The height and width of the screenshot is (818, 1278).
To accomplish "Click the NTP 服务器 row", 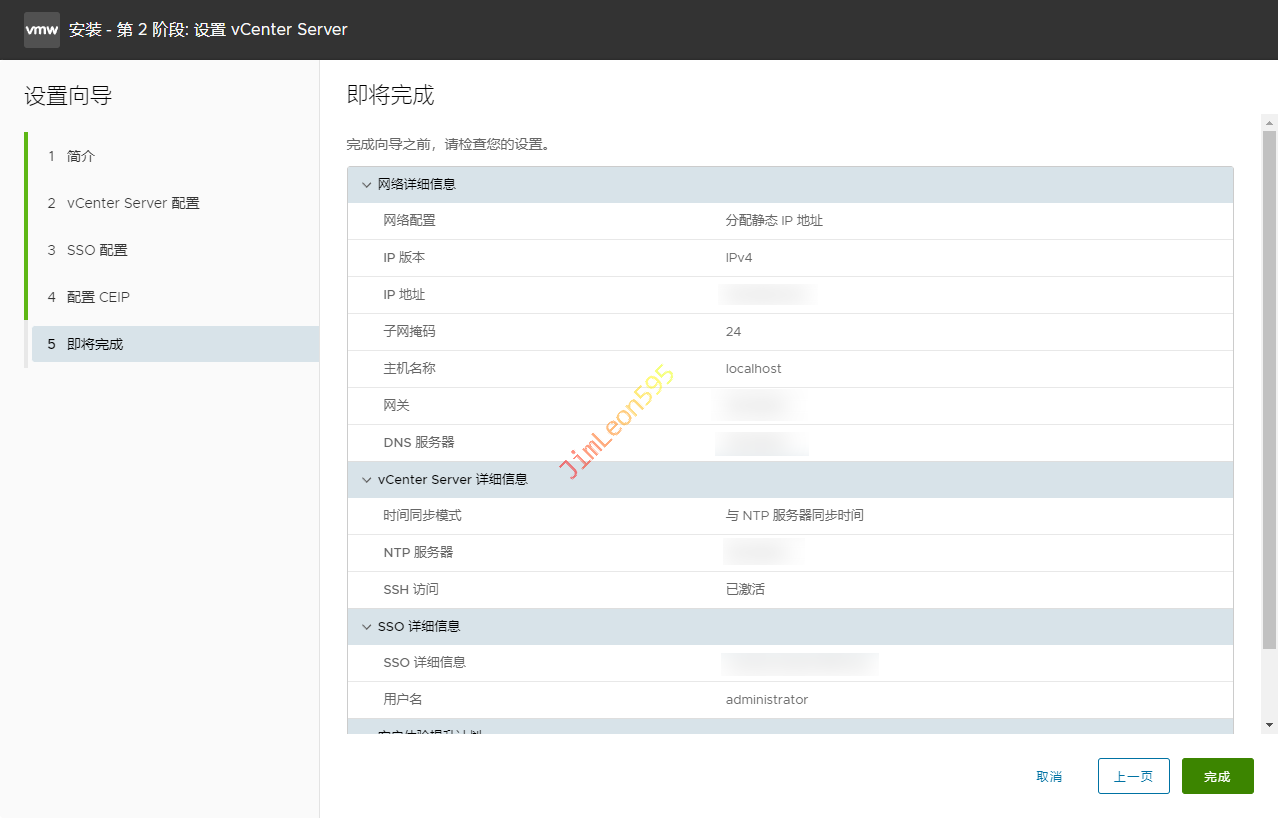I will coord(790,553).
